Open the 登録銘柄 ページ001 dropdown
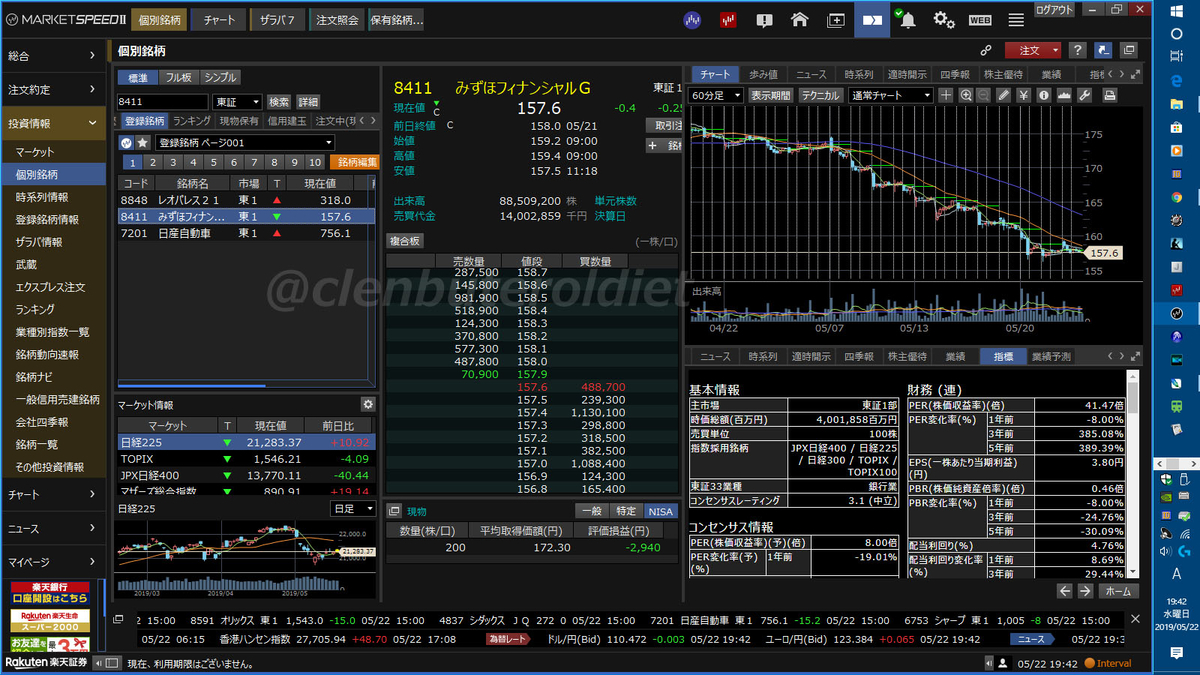1200x675 pixels. coord(243,142)
